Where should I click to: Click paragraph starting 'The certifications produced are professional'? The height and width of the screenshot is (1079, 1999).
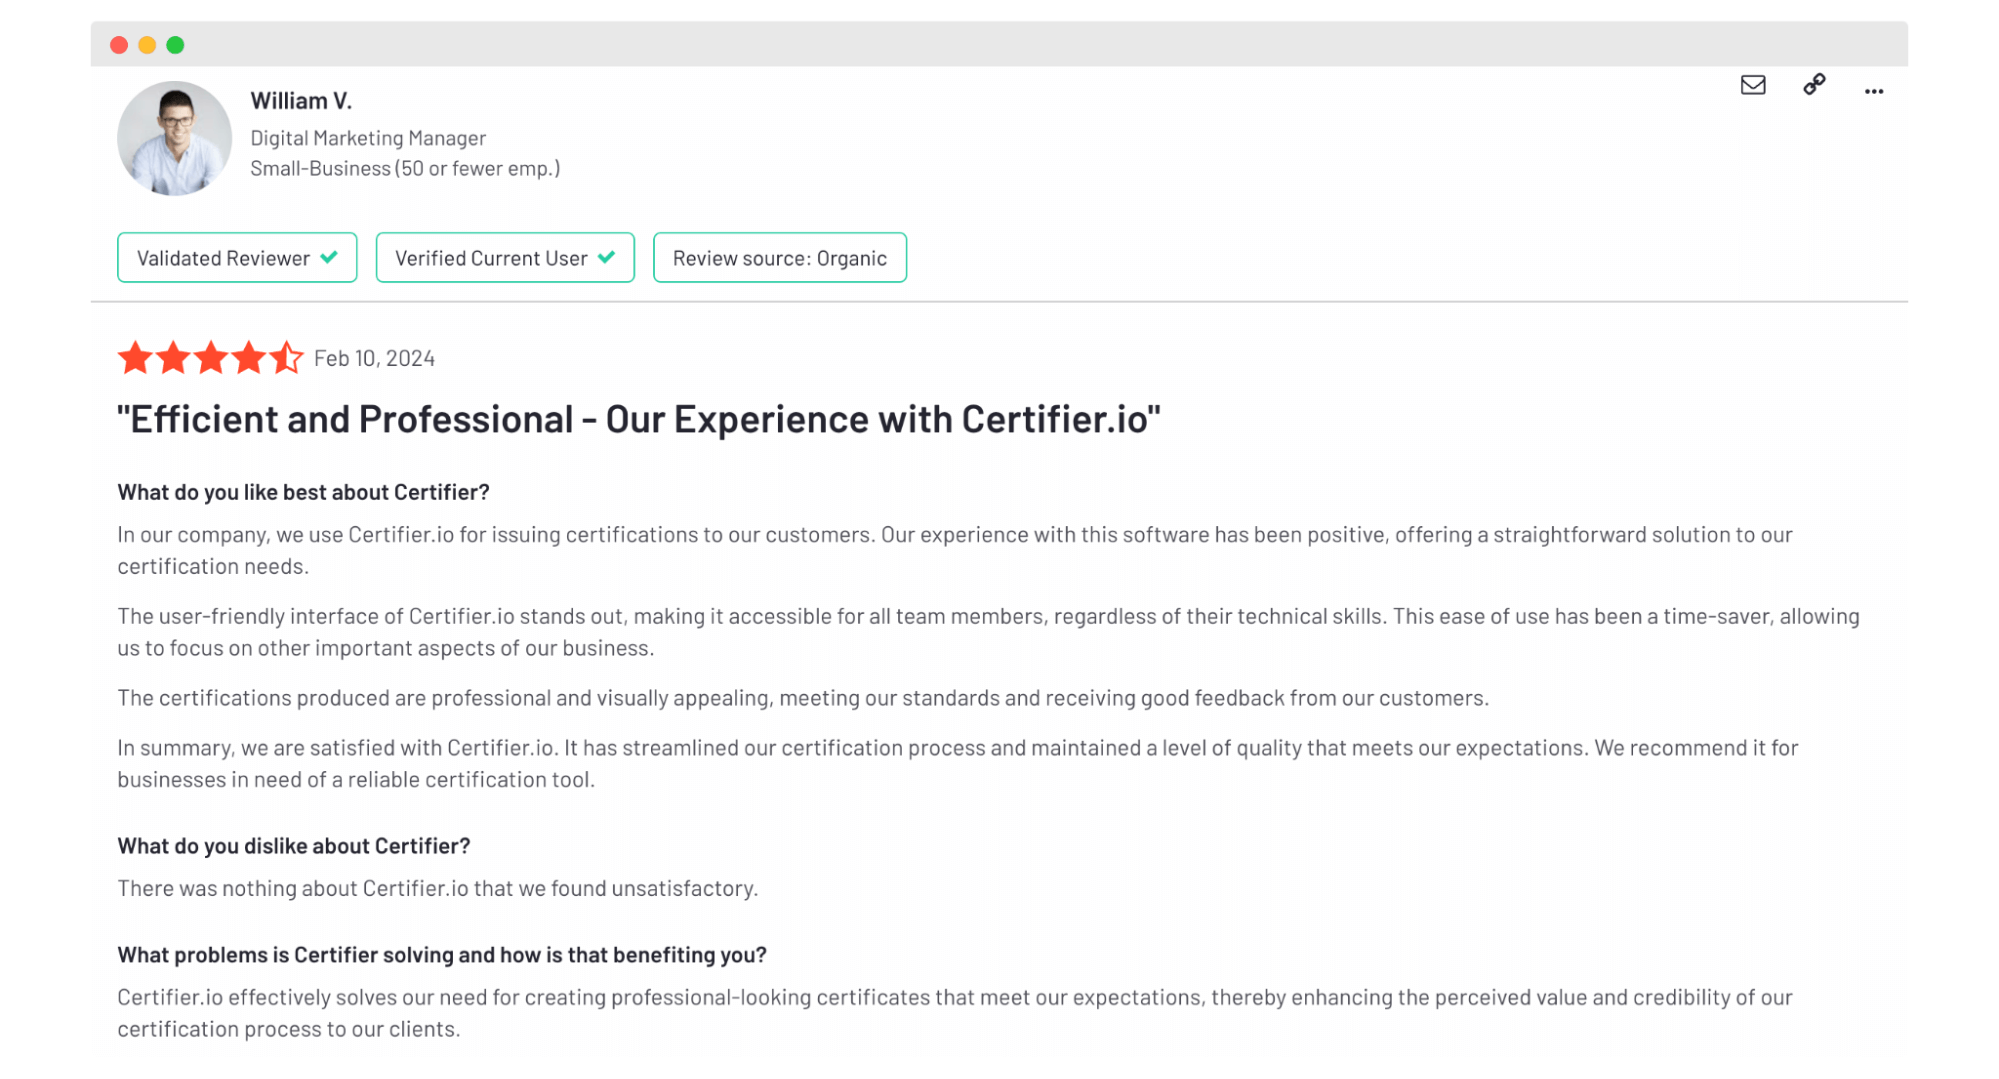click(803, 698)
